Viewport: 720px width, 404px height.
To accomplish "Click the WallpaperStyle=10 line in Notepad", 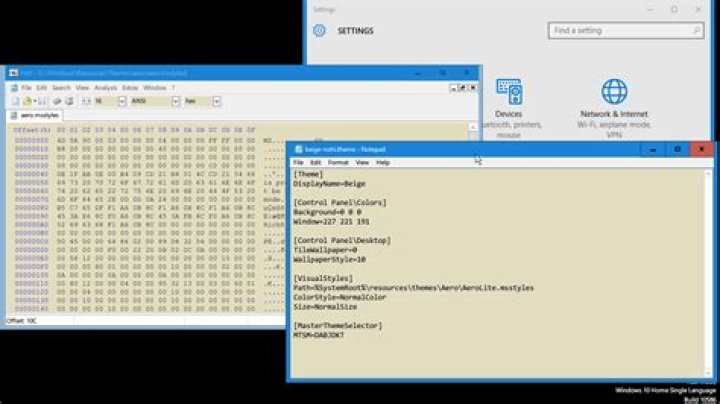I will pyautogui.click(x=330, y=260).
